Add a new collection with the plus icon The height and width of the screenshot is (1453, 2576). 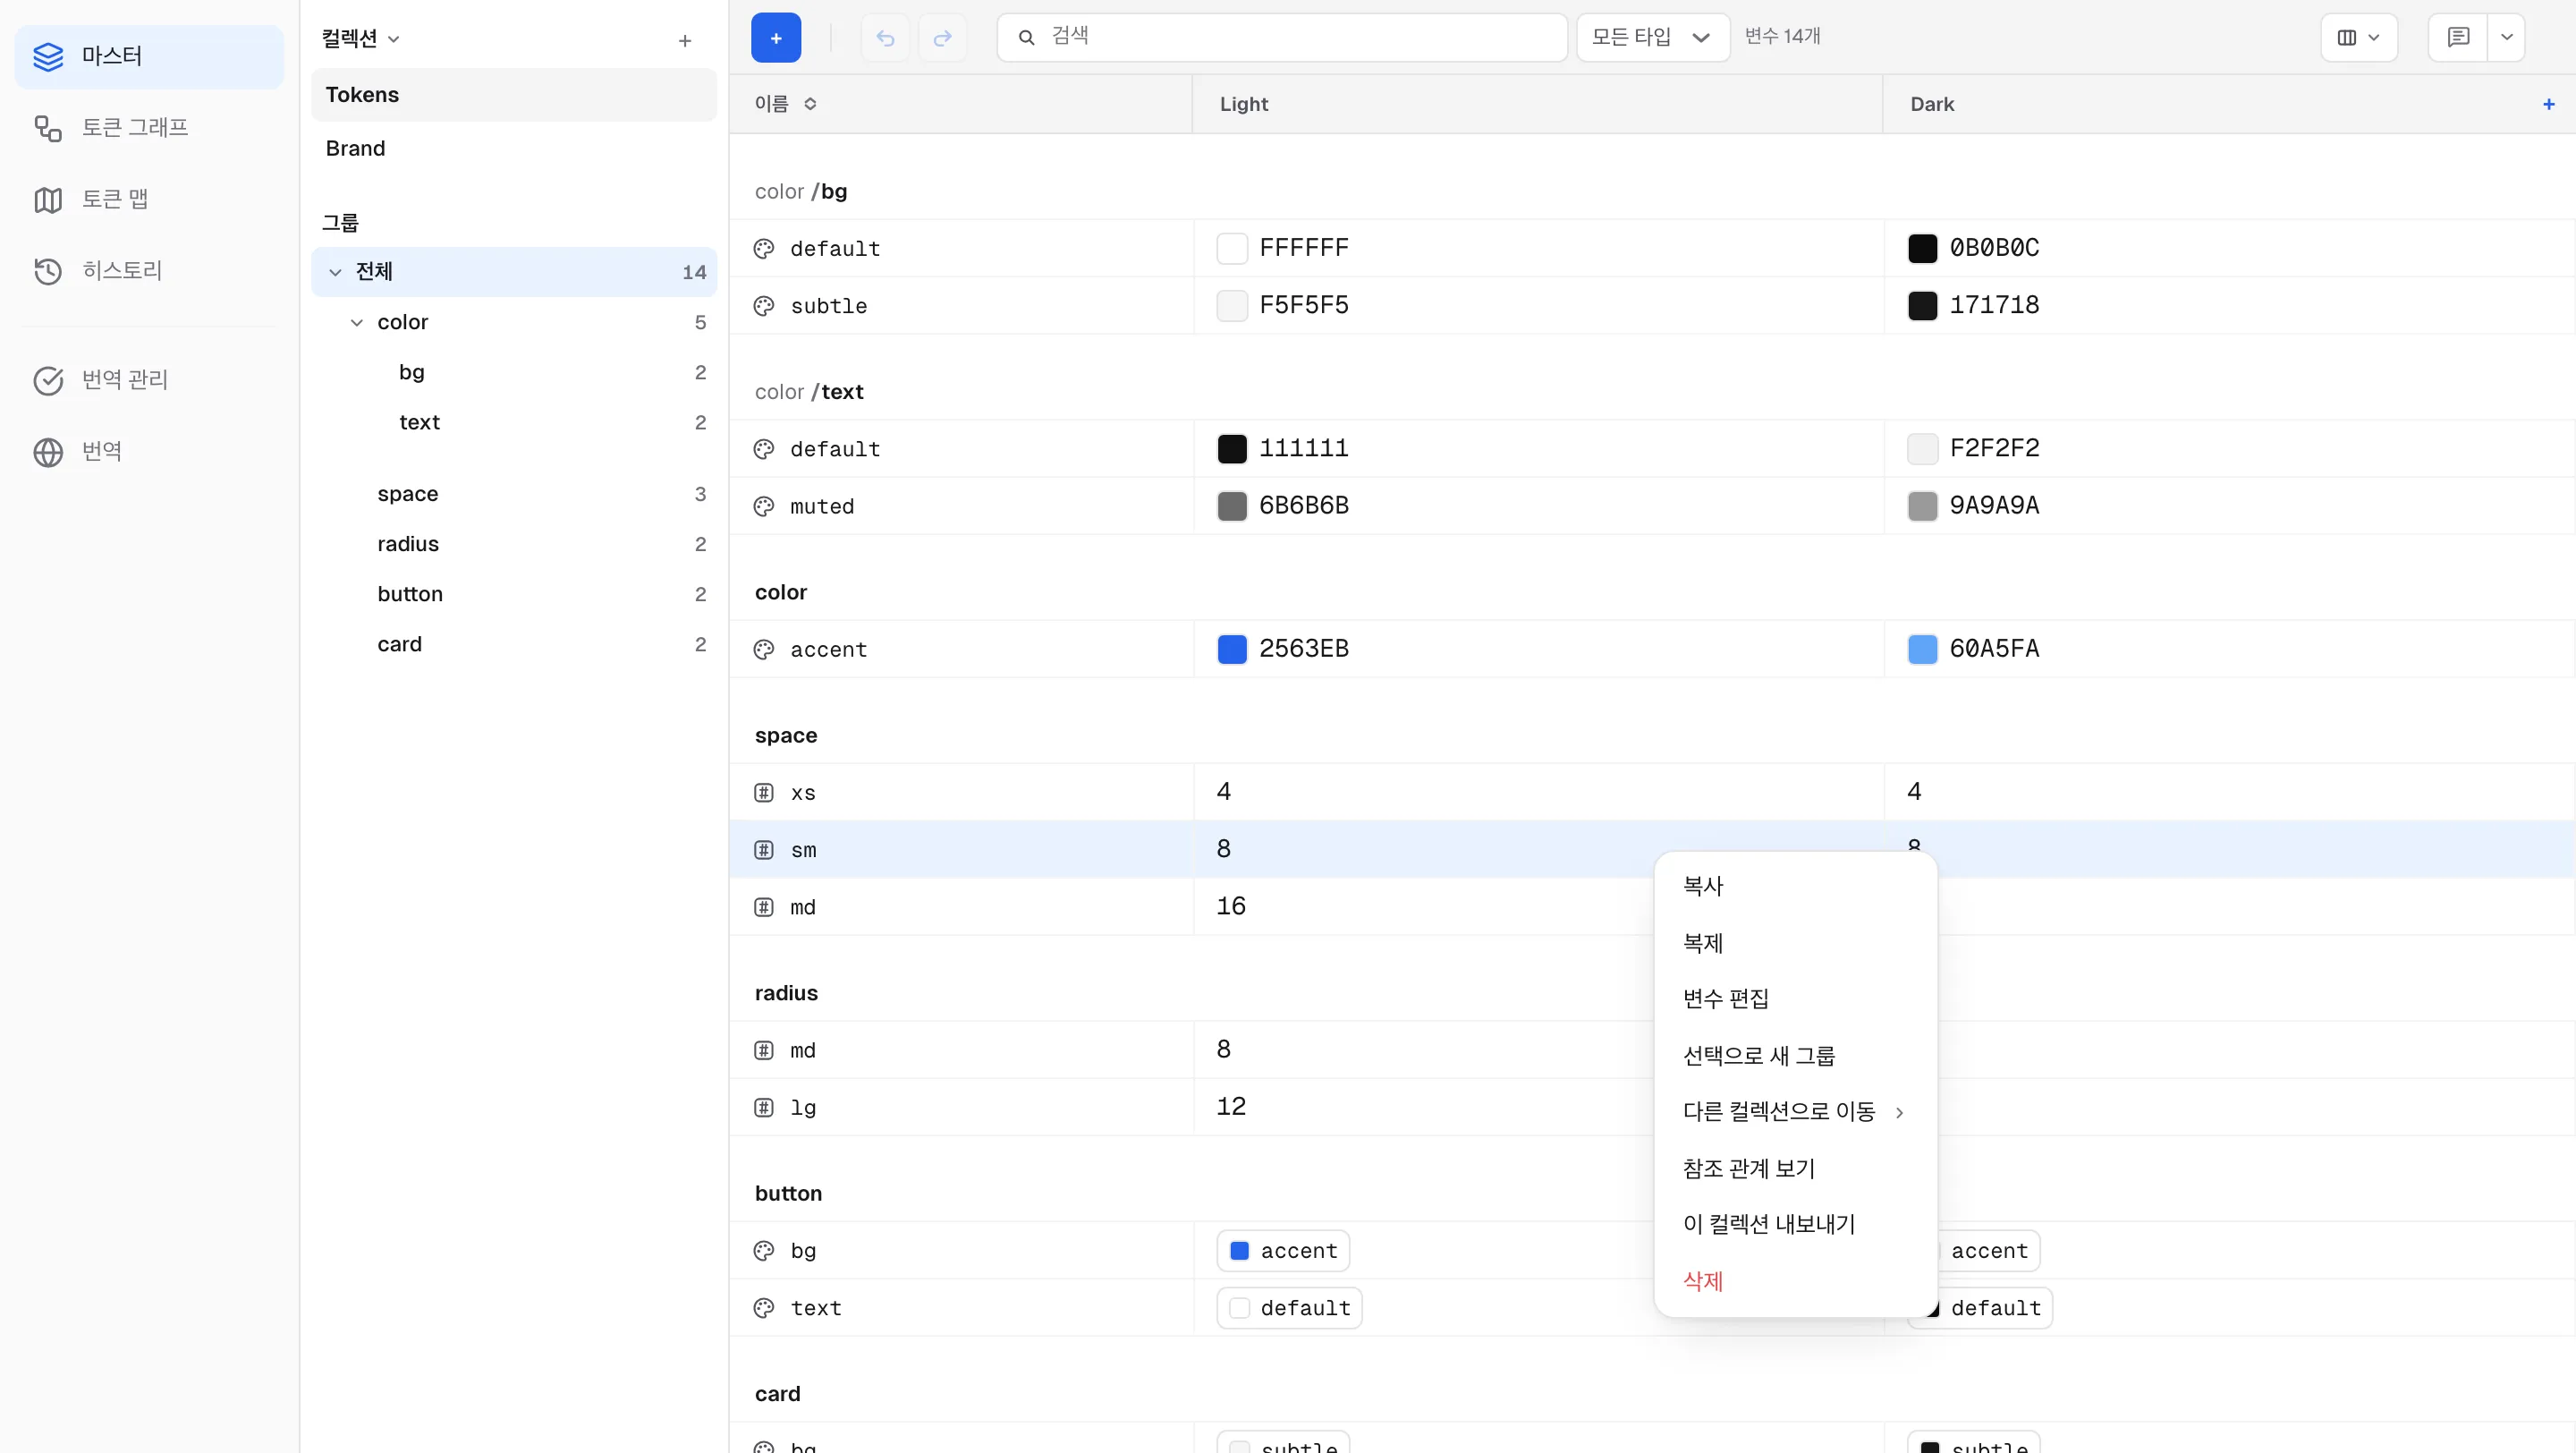click(x=685, y=40)
